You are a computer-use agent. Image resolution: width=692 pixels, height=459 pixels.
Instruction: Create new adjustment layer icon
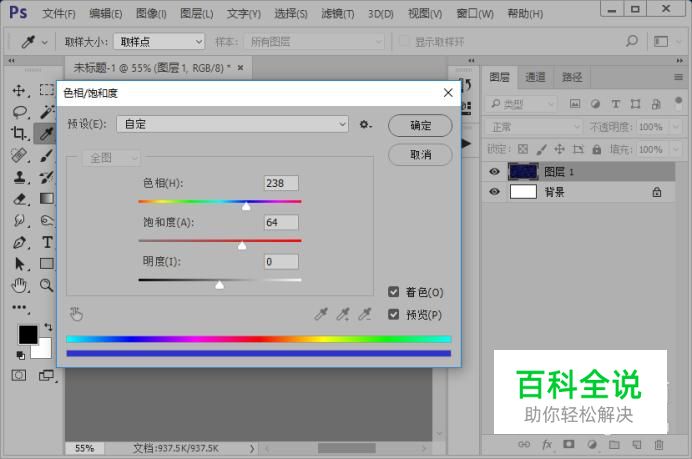point(592,444)
